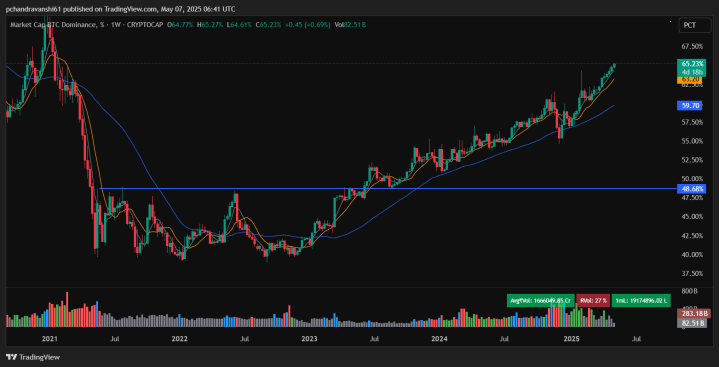Click the Jul label between 2022 and 2023
719x367 pixels.
click(245, 339)
